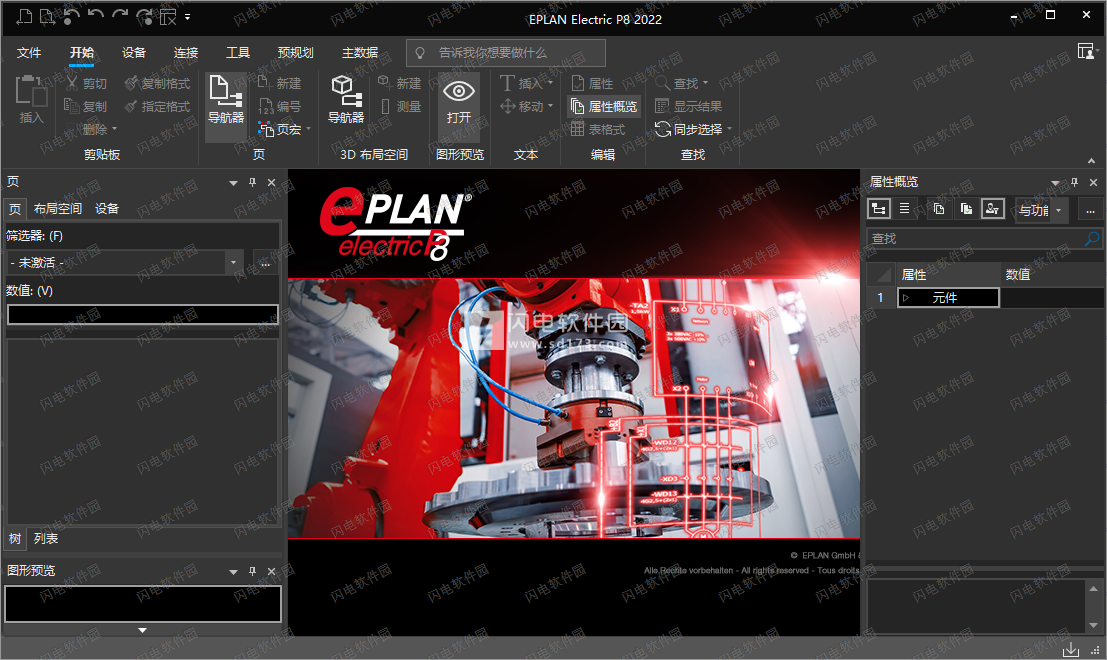Viewport: 1107px width, 660px height.
Task: Open the customize quick access toolbar arrow
Action: (x=187, y=17)
